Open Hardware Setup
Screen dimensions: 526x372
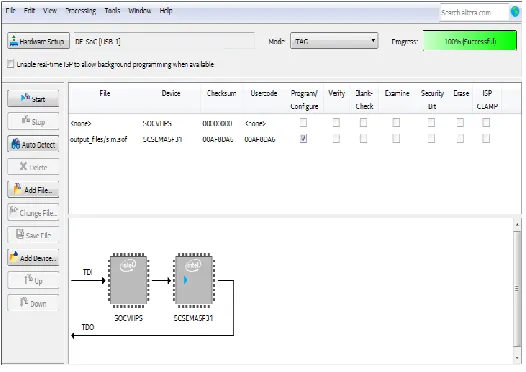click(39, 41)
